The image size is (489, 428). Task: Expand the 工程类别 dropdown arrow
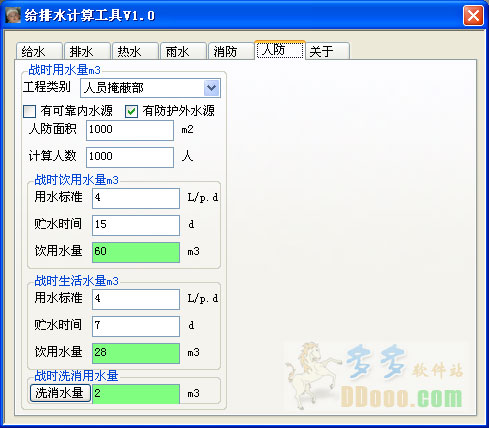click(x=212, y=88)
